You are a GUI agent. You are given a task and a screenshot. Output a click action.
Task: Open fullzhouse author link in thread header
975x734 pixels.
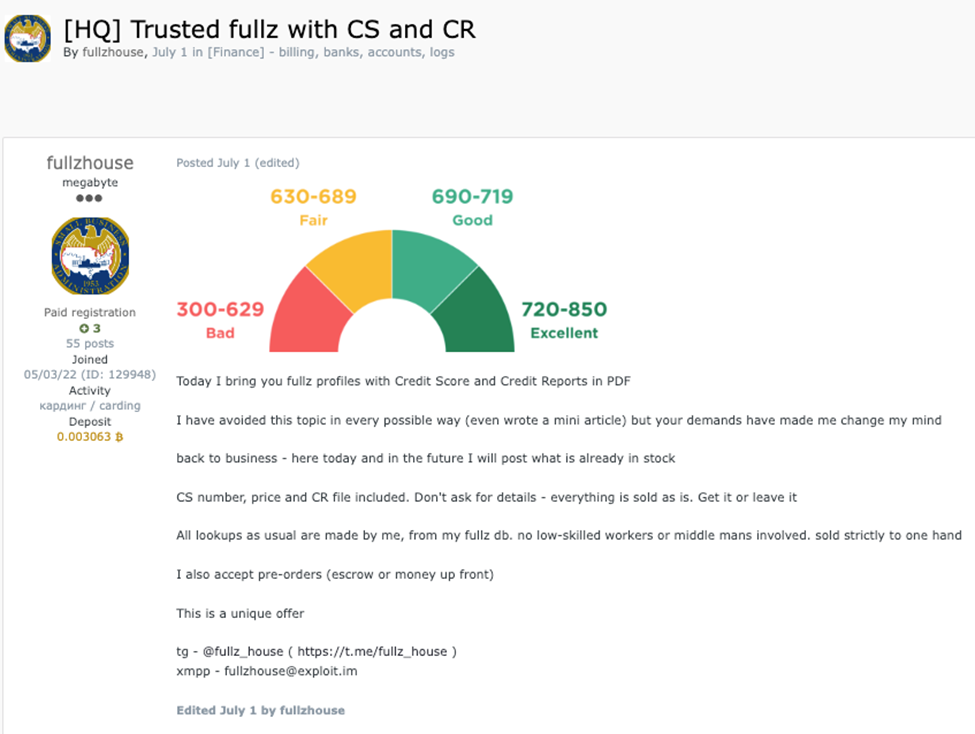[x=113, y=52]
